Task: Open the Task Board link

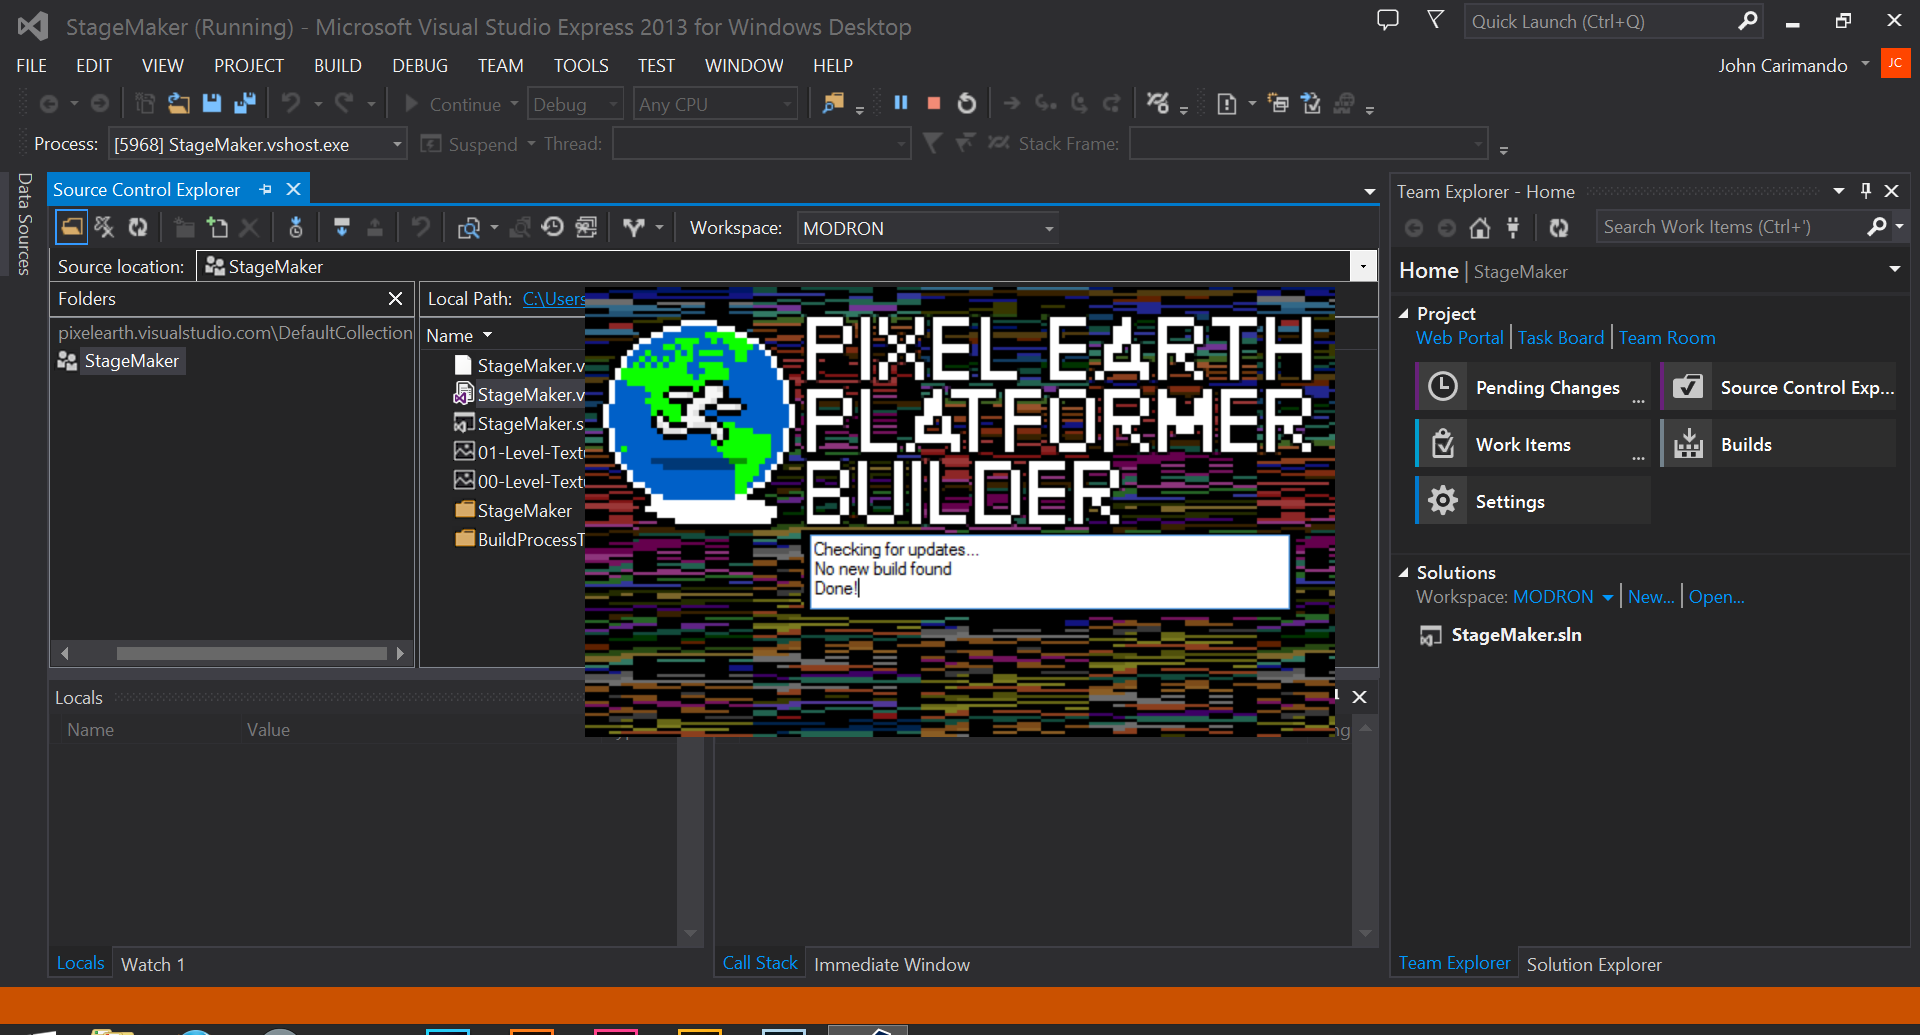Action: pos(1560,338)
